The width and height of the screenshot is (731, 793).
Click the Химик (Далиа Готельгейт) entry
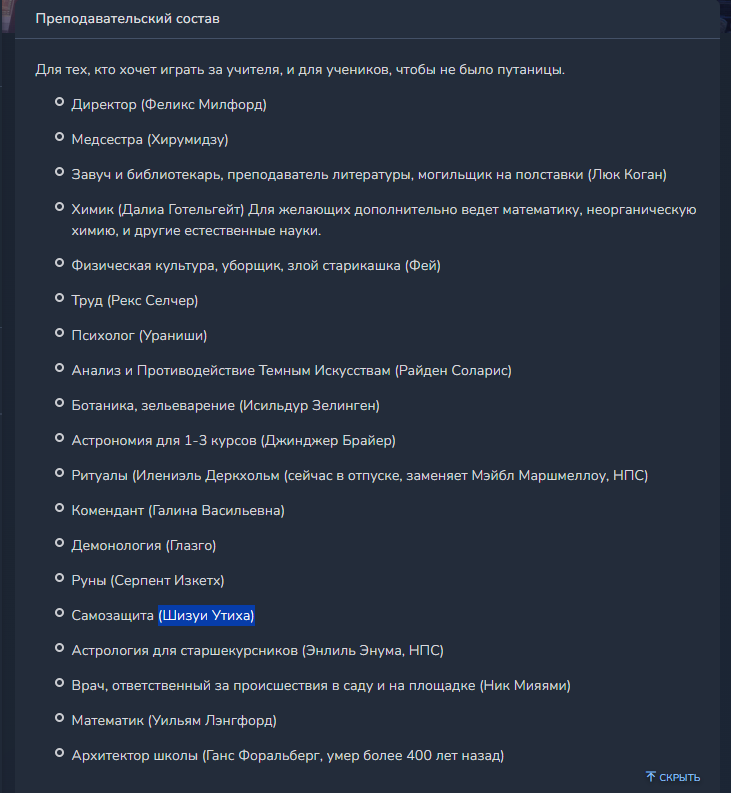384,220
